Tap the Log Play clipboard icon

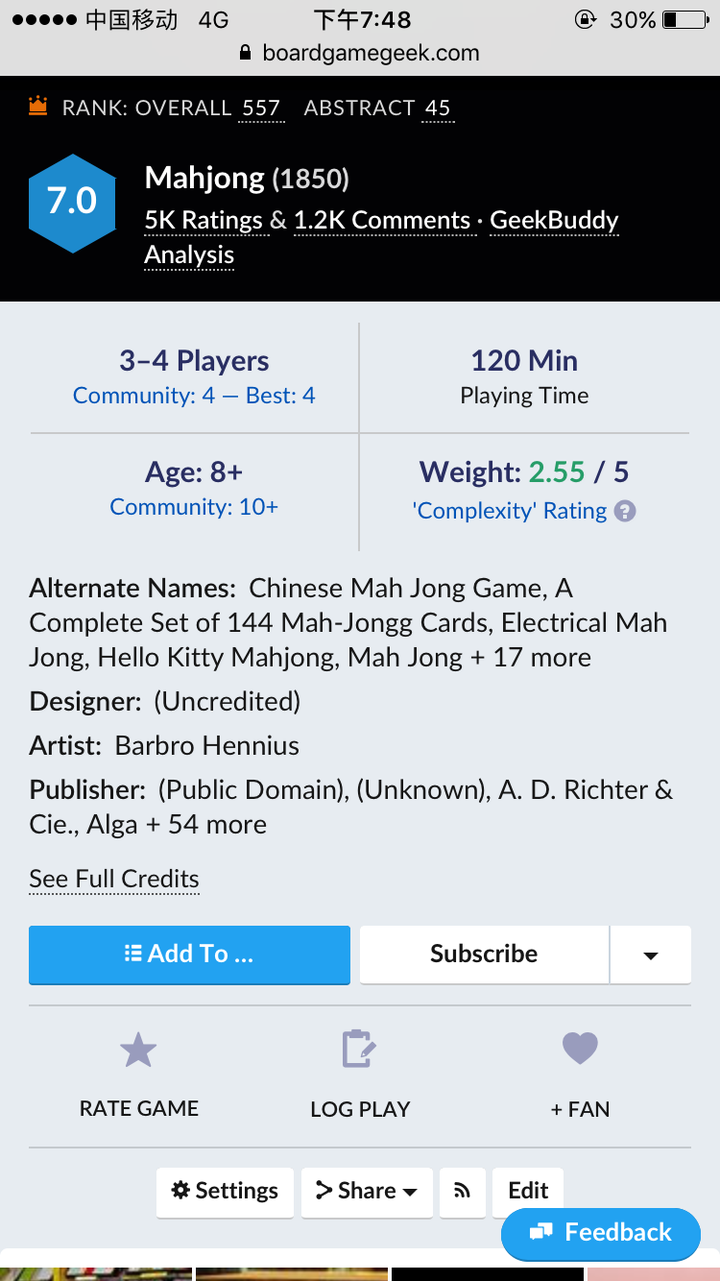[359, 1050]
